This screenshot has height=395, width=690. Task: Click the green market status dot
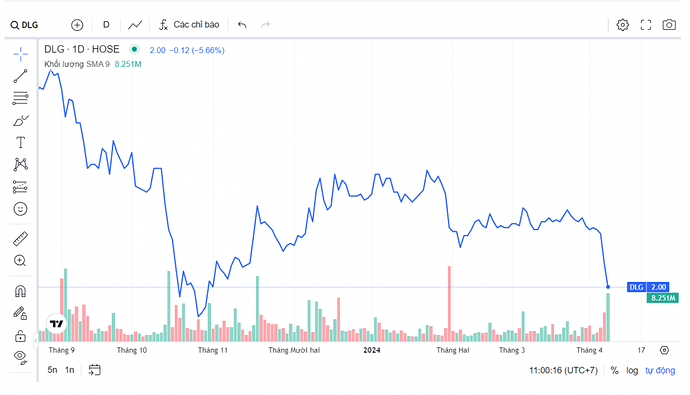point(134,49)
